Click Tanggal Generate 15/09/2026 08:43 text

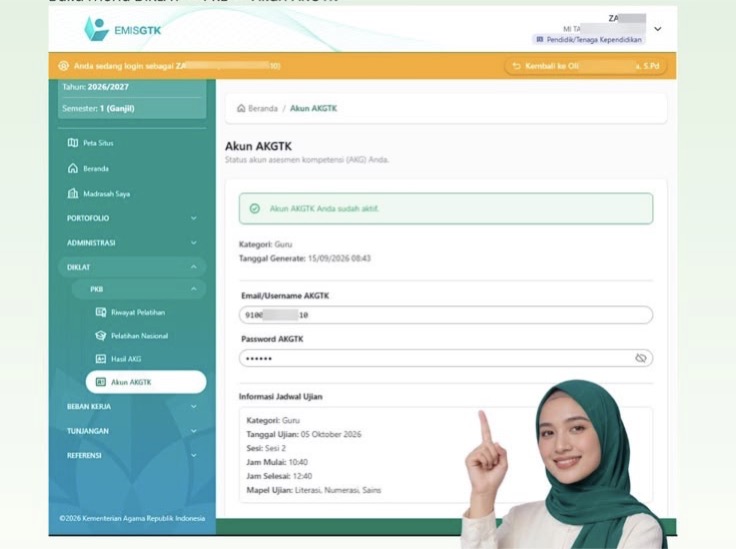pyautogui.click(x=305, y=258)
